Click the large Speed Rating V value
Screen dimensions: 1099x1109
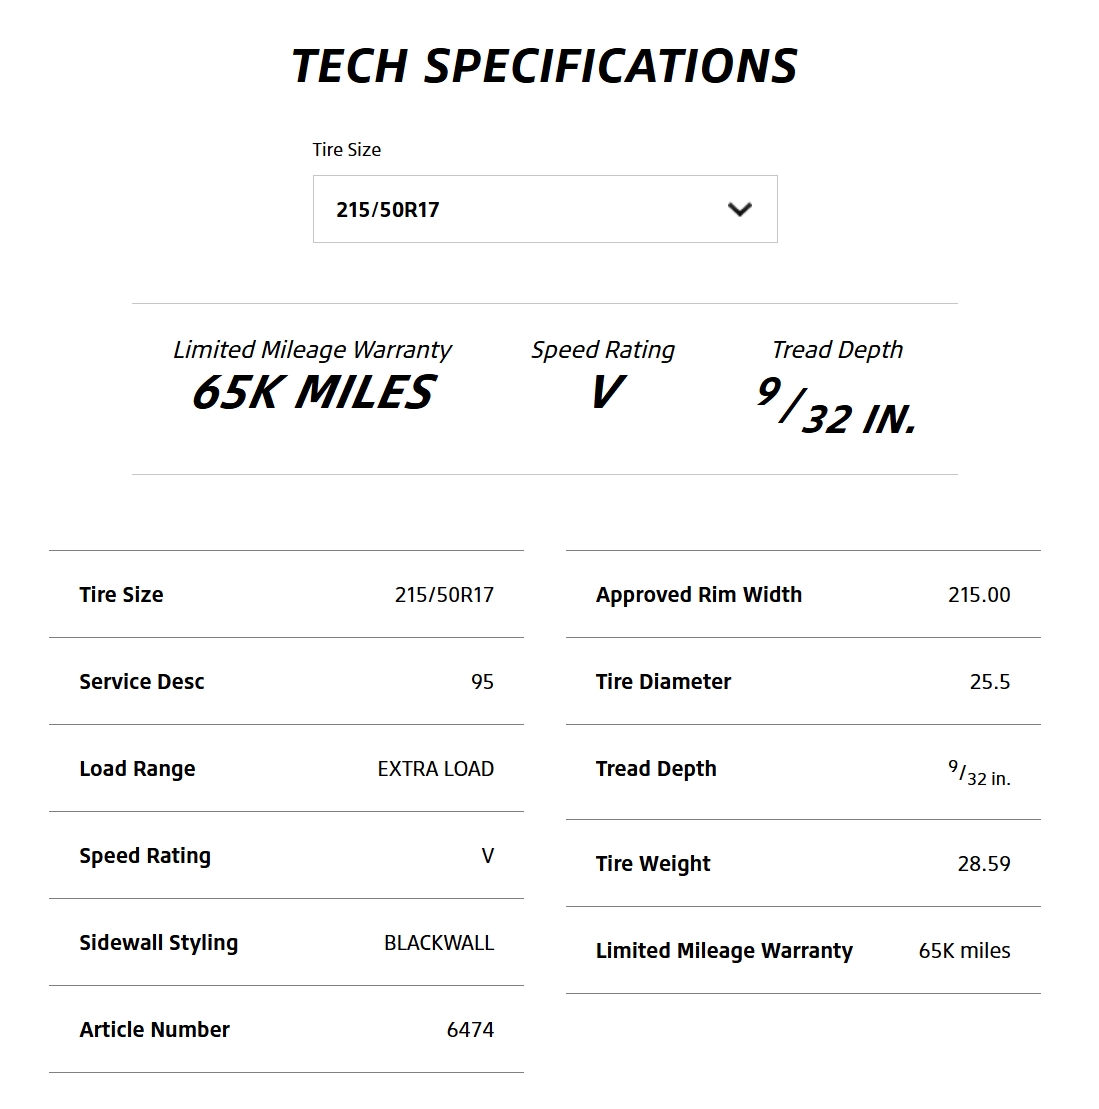[607, 392]
